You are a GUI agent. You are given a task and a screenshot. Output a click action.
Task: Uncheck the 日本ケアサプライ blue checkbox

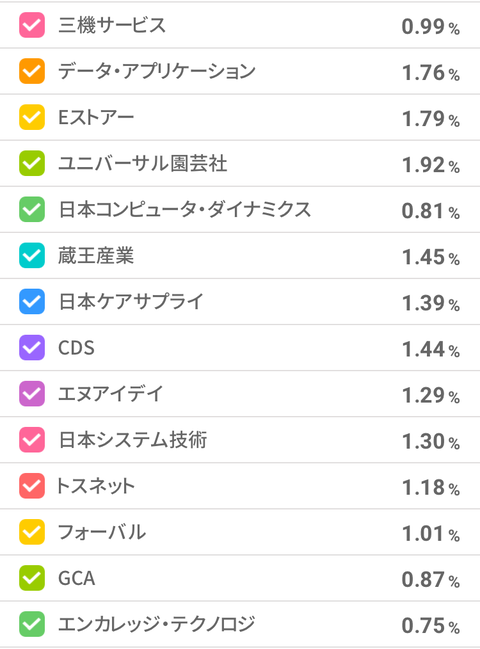pos(32,302)
